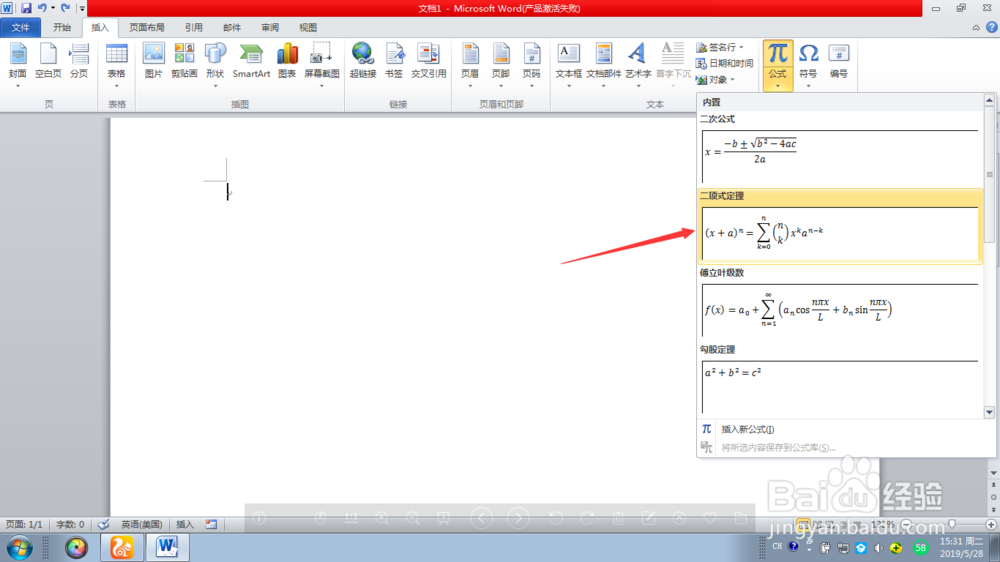1000x562 pixels.
Task: Insert a number (编号)
Action: (x=839, y=61)
